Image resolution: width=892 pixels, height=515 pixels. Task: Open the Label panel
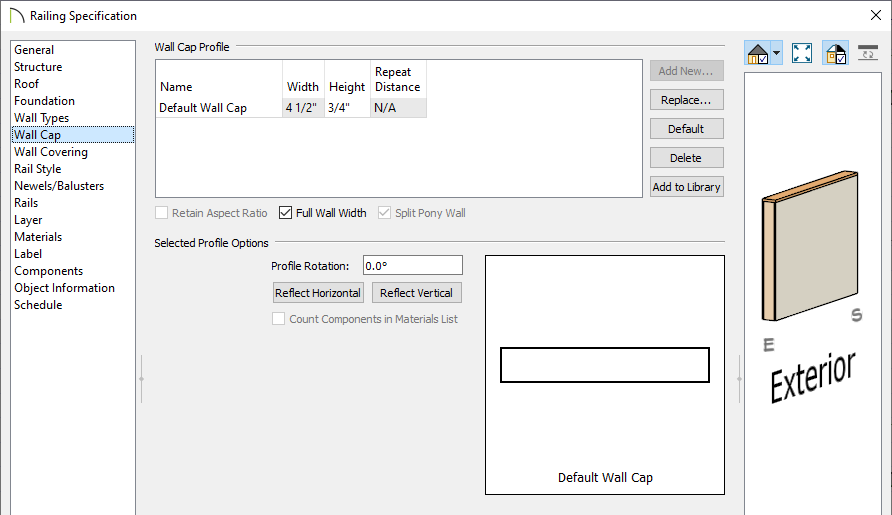[28, 254]
